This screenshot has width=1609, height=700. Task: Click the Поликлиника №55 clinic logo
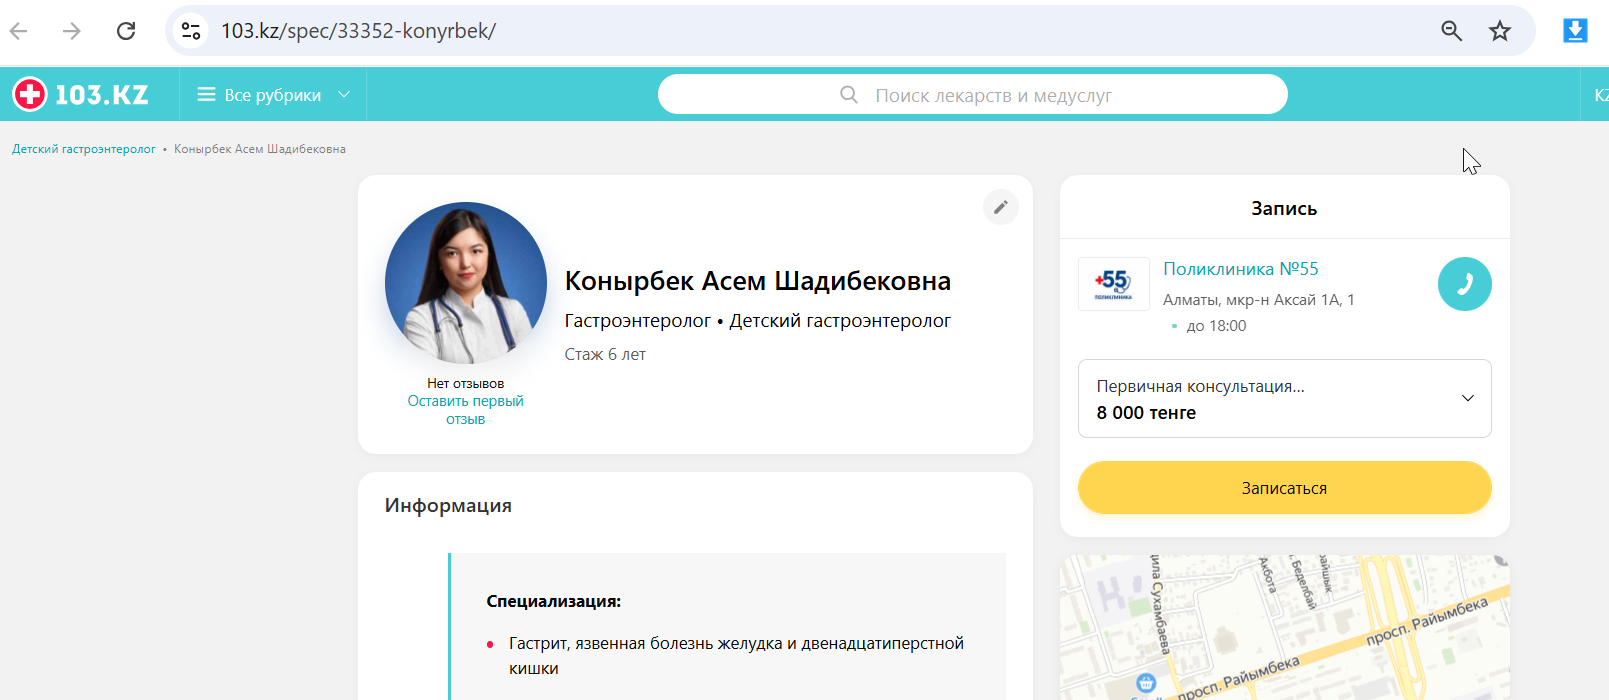[1113, 284]
